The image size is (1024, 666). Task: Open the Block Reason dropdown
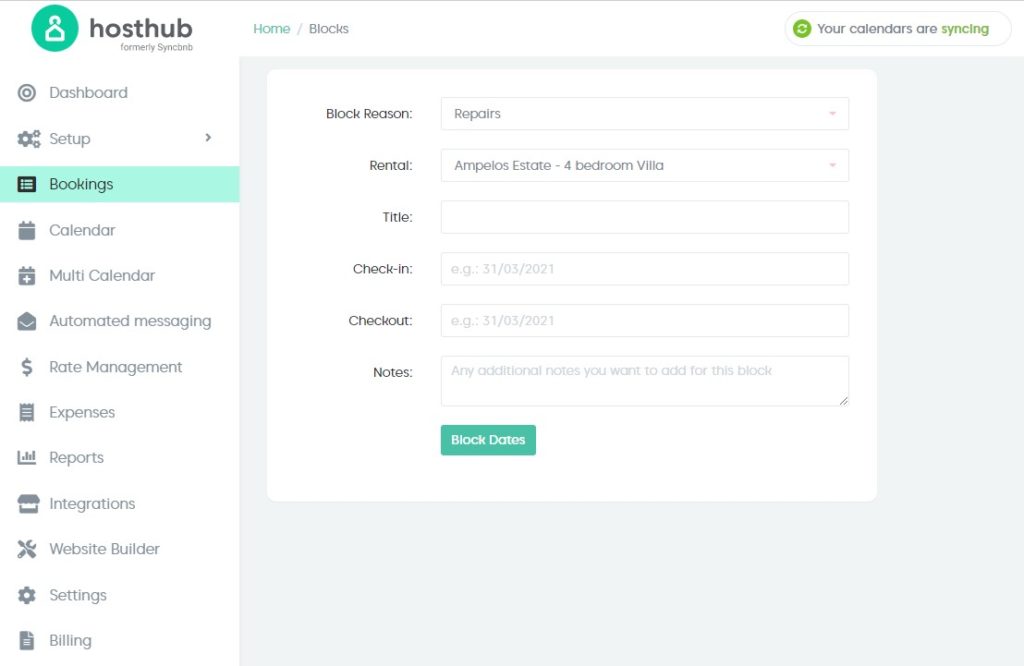(x=645, y=114)
